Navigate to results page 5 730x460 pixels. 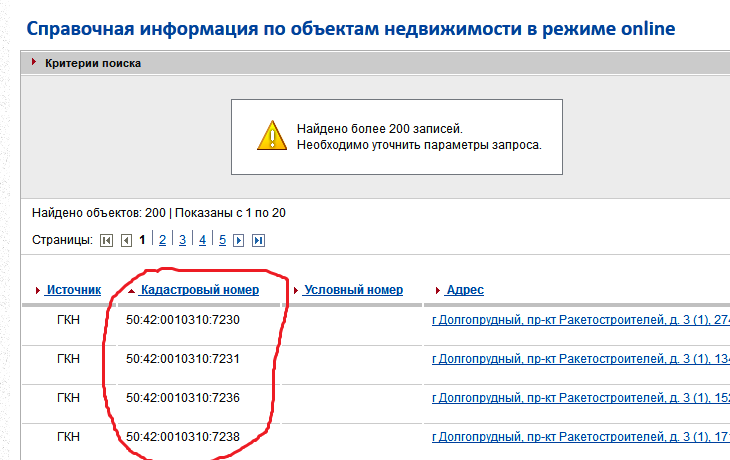[x=222, y=240]
